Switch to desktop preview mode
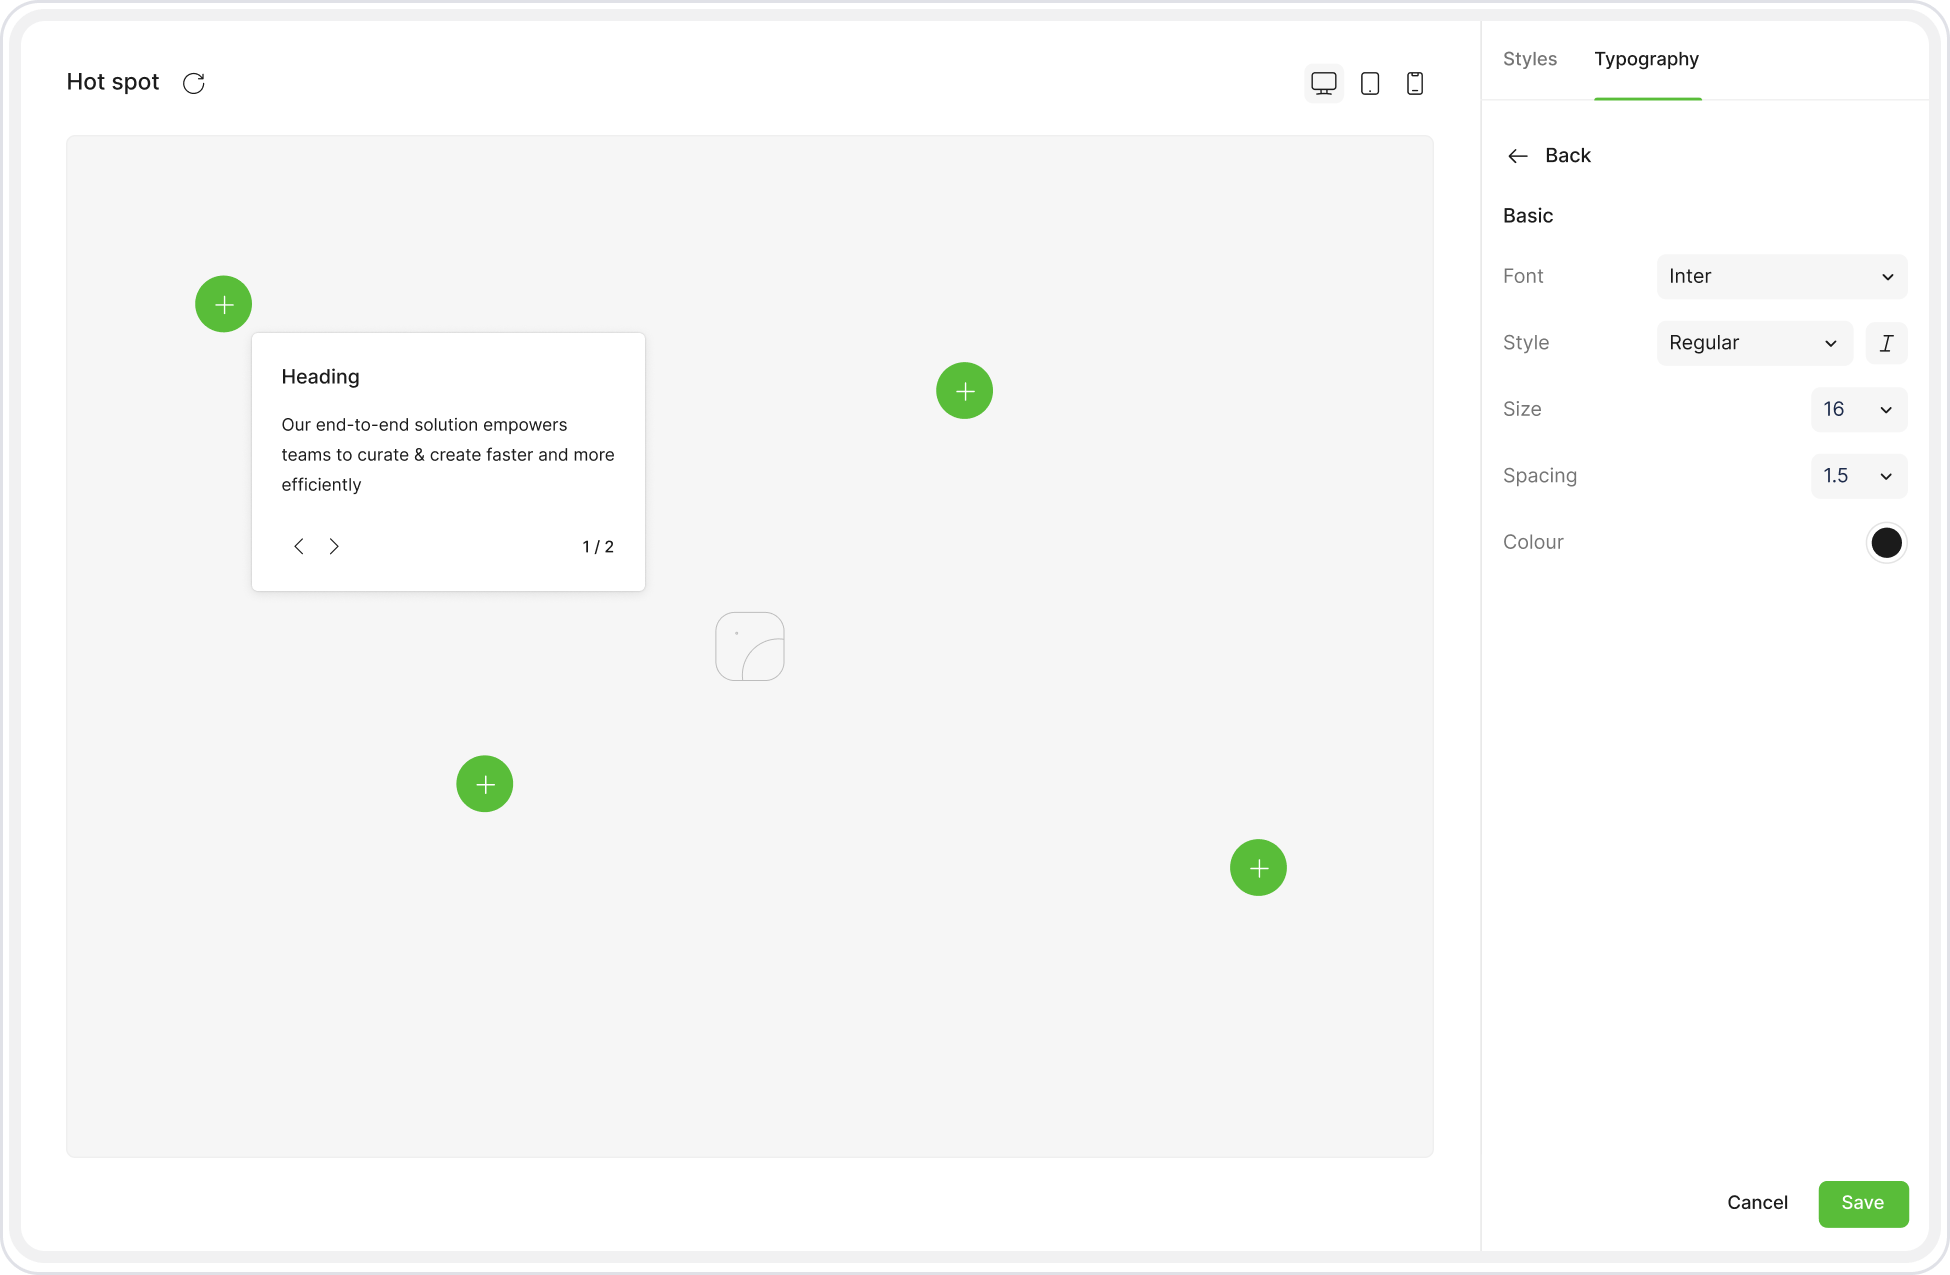The height and width of the screenshot is (1275, 1950). click(1323, 83)
